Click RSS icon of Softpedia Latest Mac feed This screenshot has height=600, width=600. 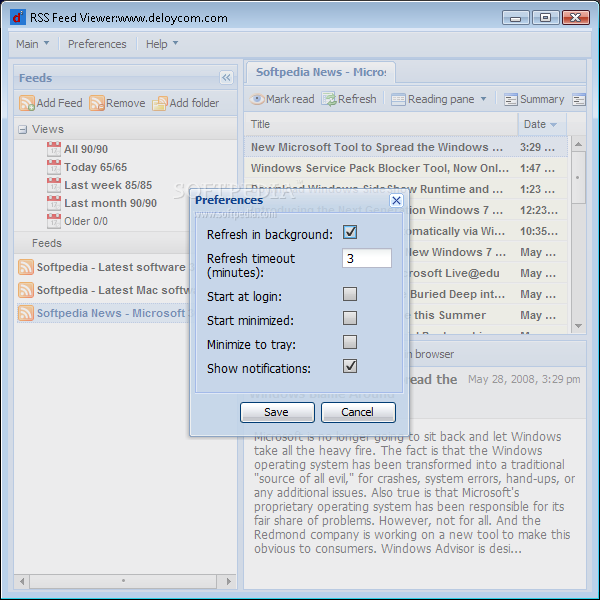26,290
